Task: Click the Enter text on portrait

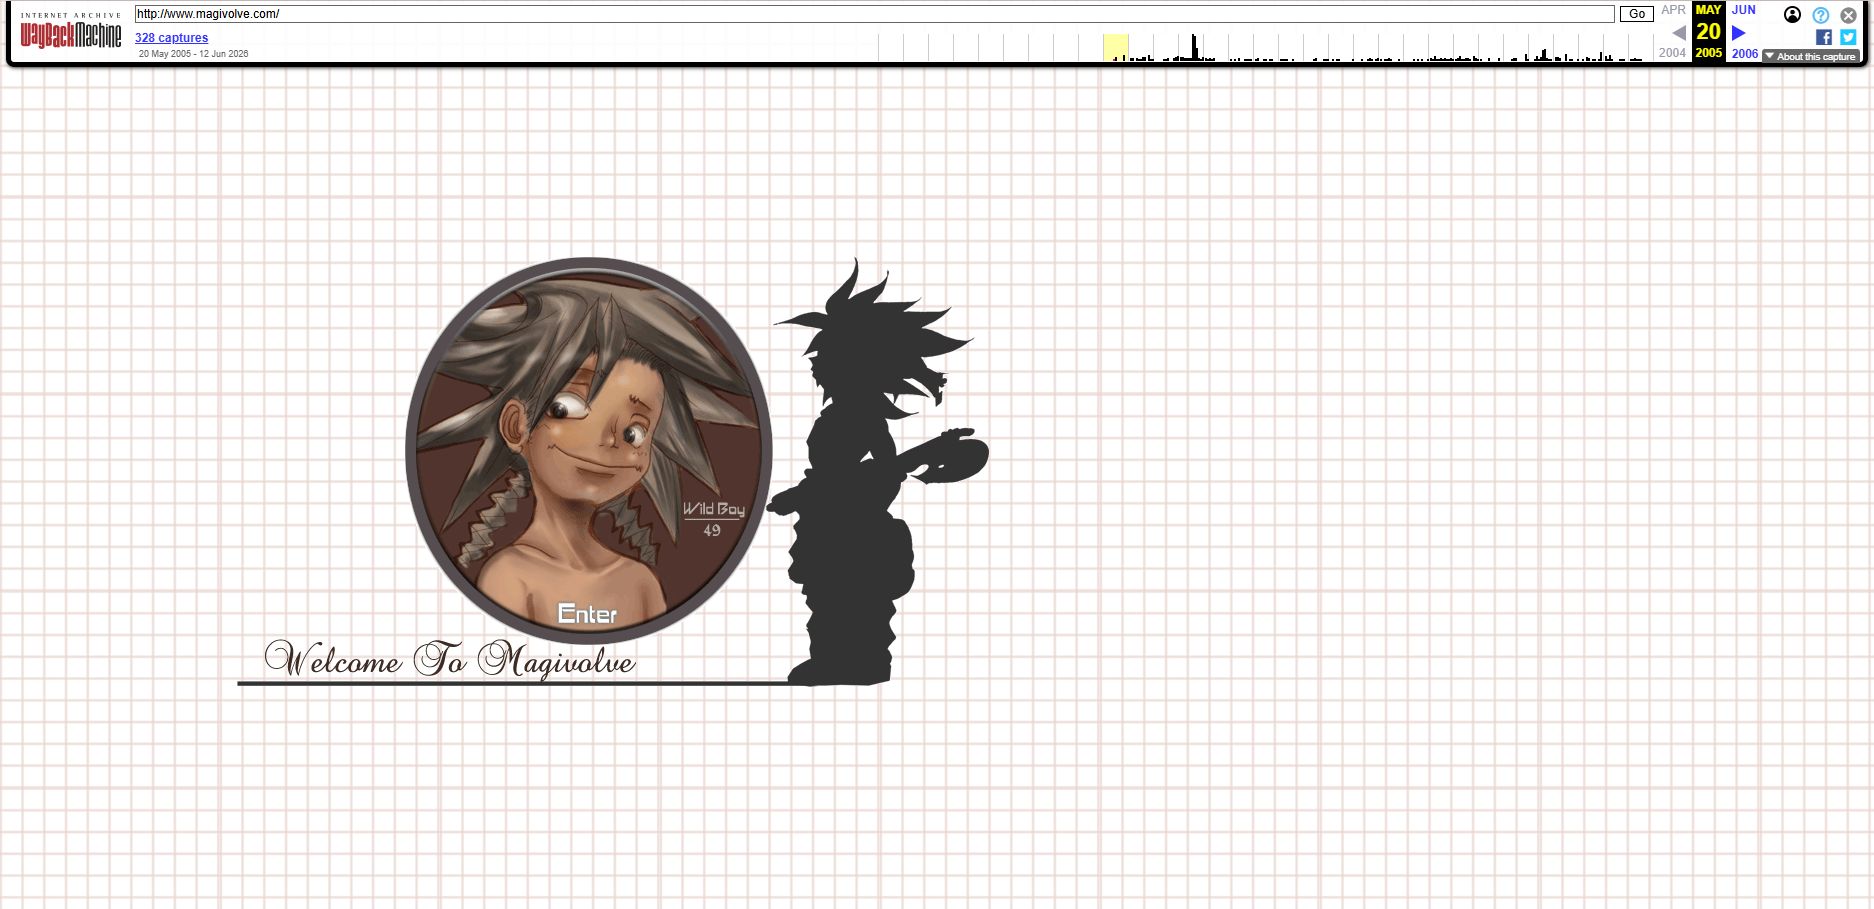Action: [587, 613]
